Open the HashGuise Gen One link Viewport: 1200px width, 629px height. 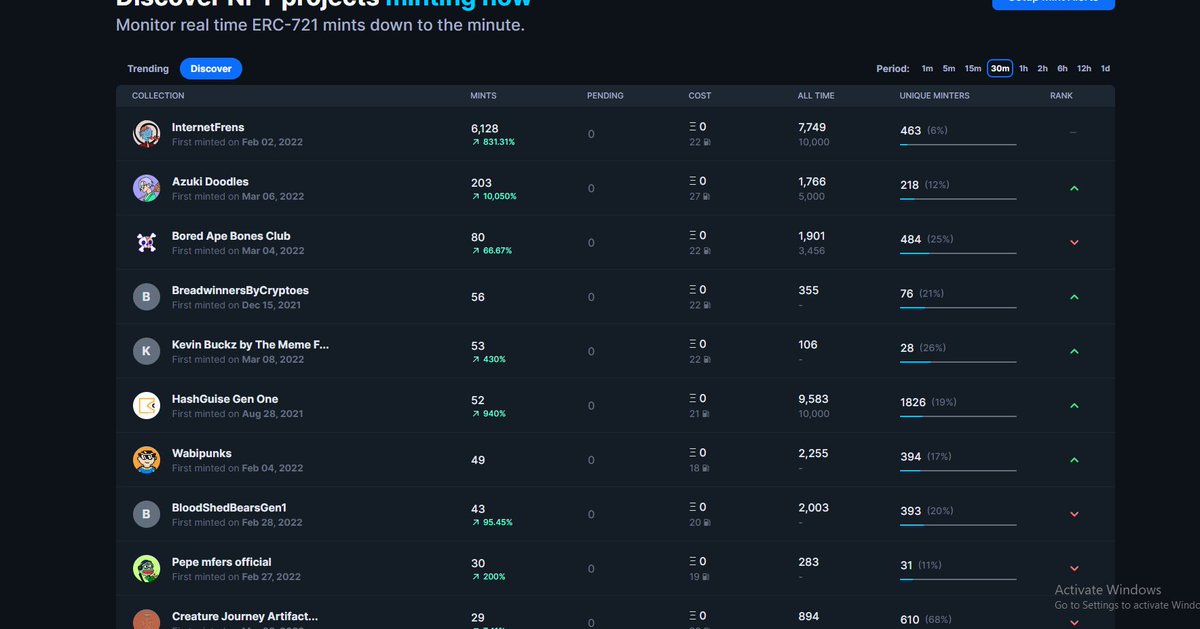coord(225,399)
